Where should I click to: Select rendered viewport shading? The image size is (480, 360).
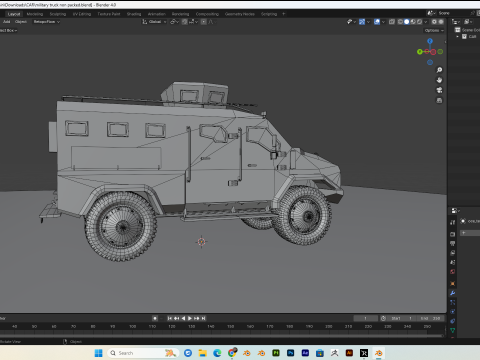coord(419,22)
